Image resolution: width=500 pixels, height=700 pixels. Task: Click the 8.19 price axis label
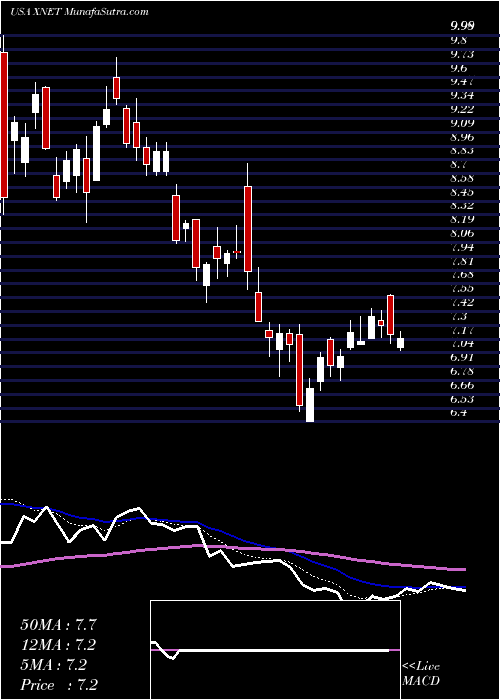tap(462, 219)
